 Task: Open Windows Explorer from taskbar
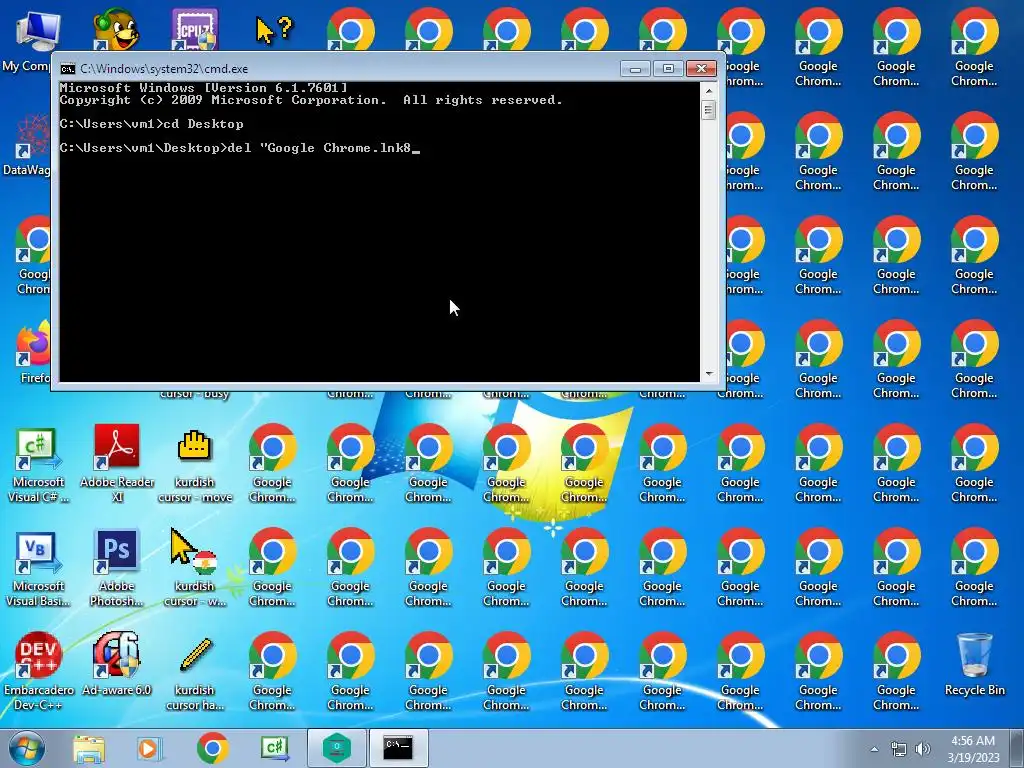point(88,748)
